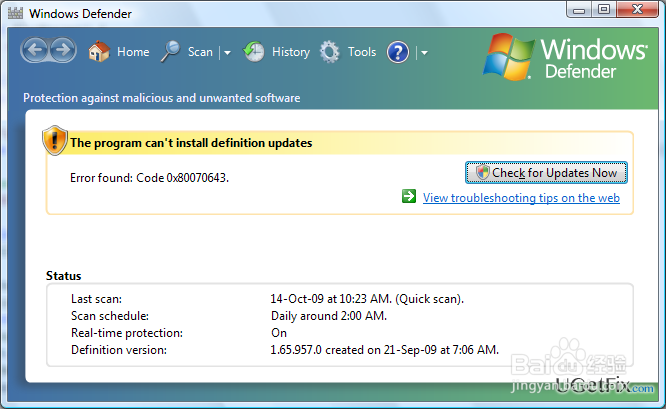The height and width of the screenshot is (409, 666).
Task: Maximize the Windows Defender window
Action: coord(604,10)
